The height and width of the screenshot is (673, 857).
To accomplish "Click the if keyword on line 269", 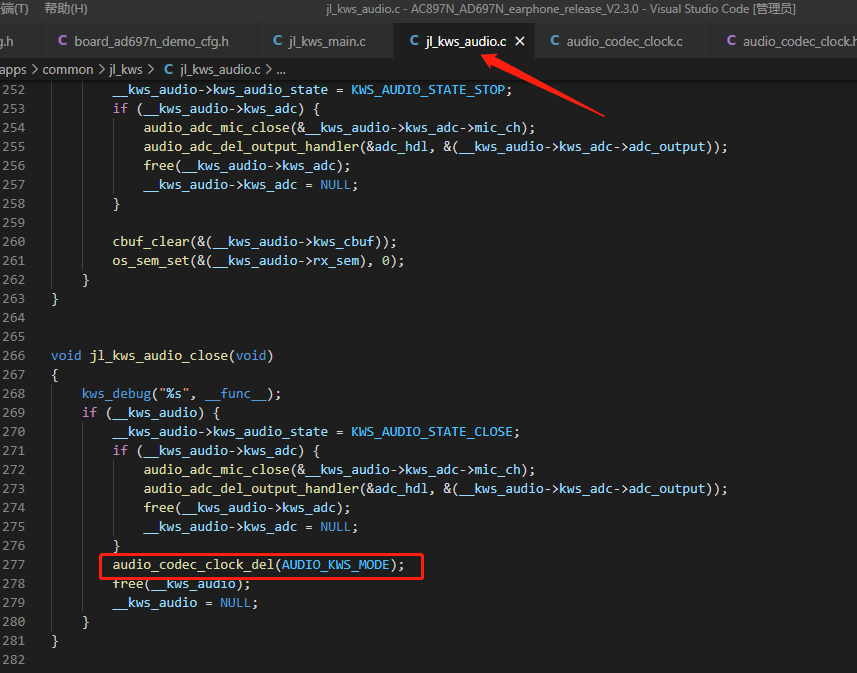I will tap(90, 413).
